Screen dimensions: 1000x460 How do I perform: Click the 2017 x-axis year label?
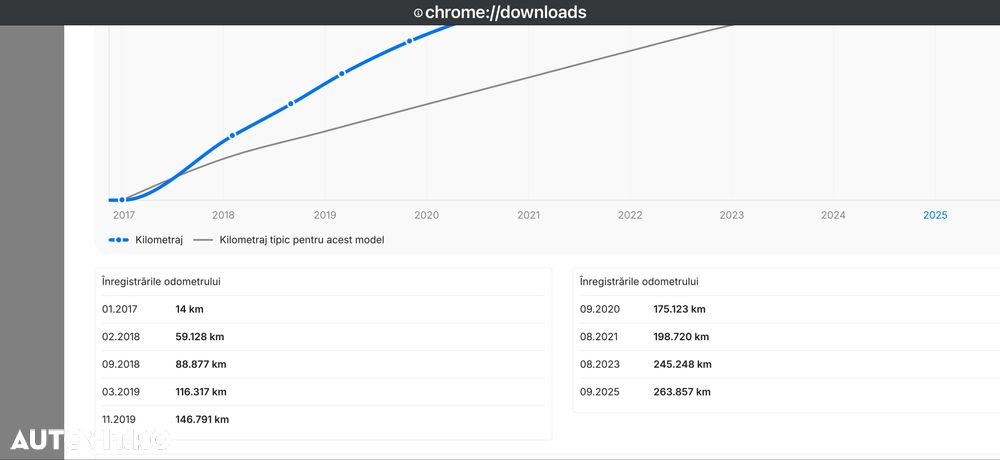pyautogui.click(x=124, y=215)
